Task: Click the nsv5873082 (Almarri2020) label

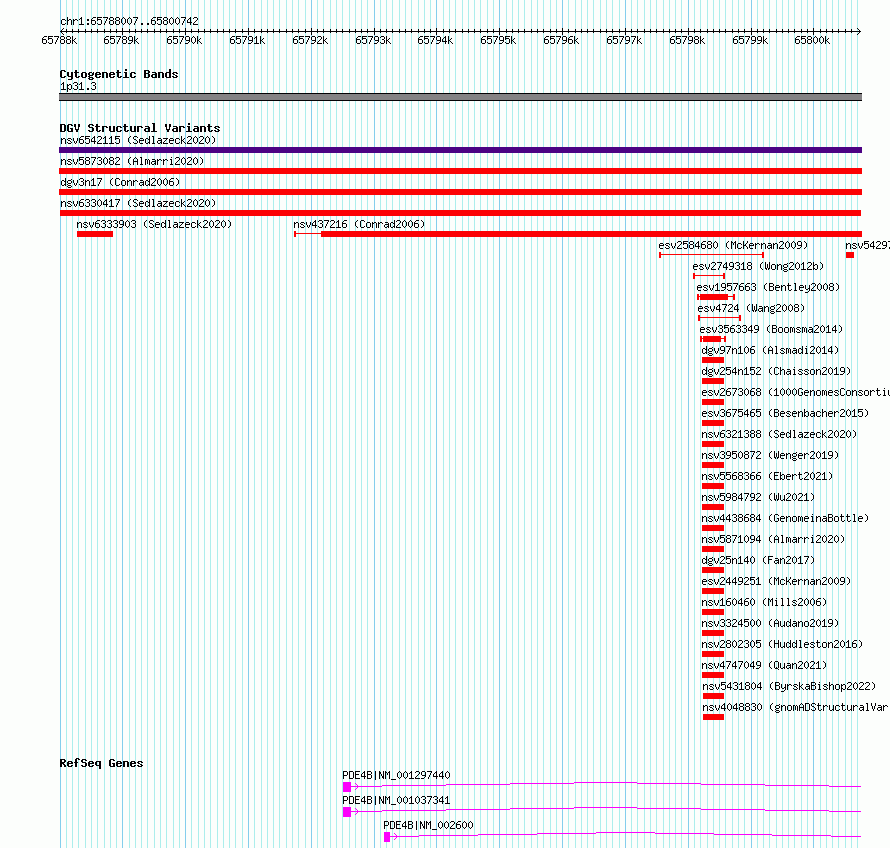Action: pyautogui.click(x=132, y=161)
